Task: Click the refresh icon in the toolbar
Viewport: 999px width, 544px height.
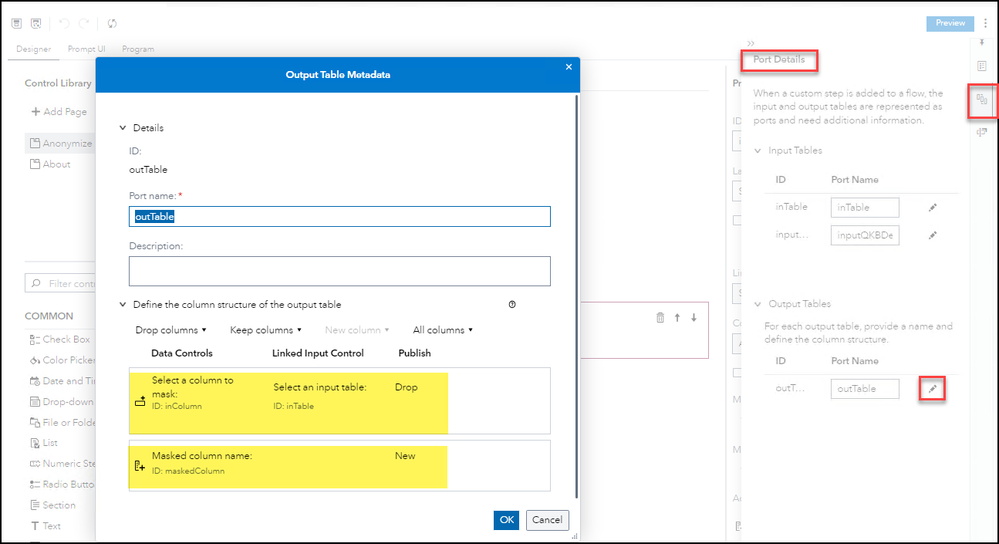Action: [112, 24]
